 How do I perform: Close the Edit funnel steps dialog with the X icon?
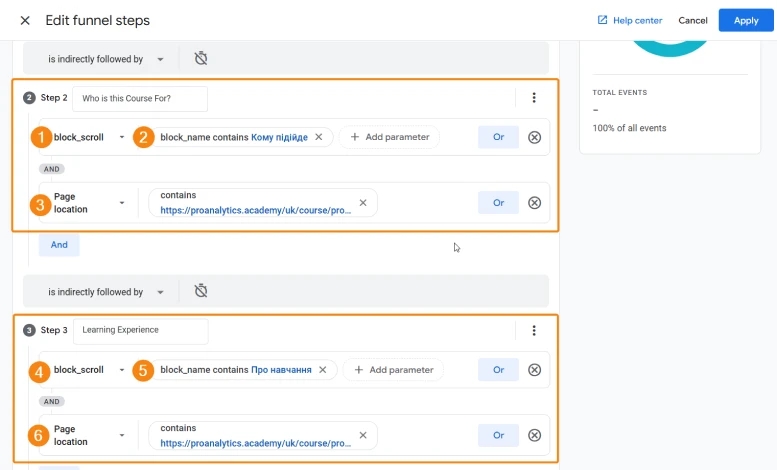25,20
